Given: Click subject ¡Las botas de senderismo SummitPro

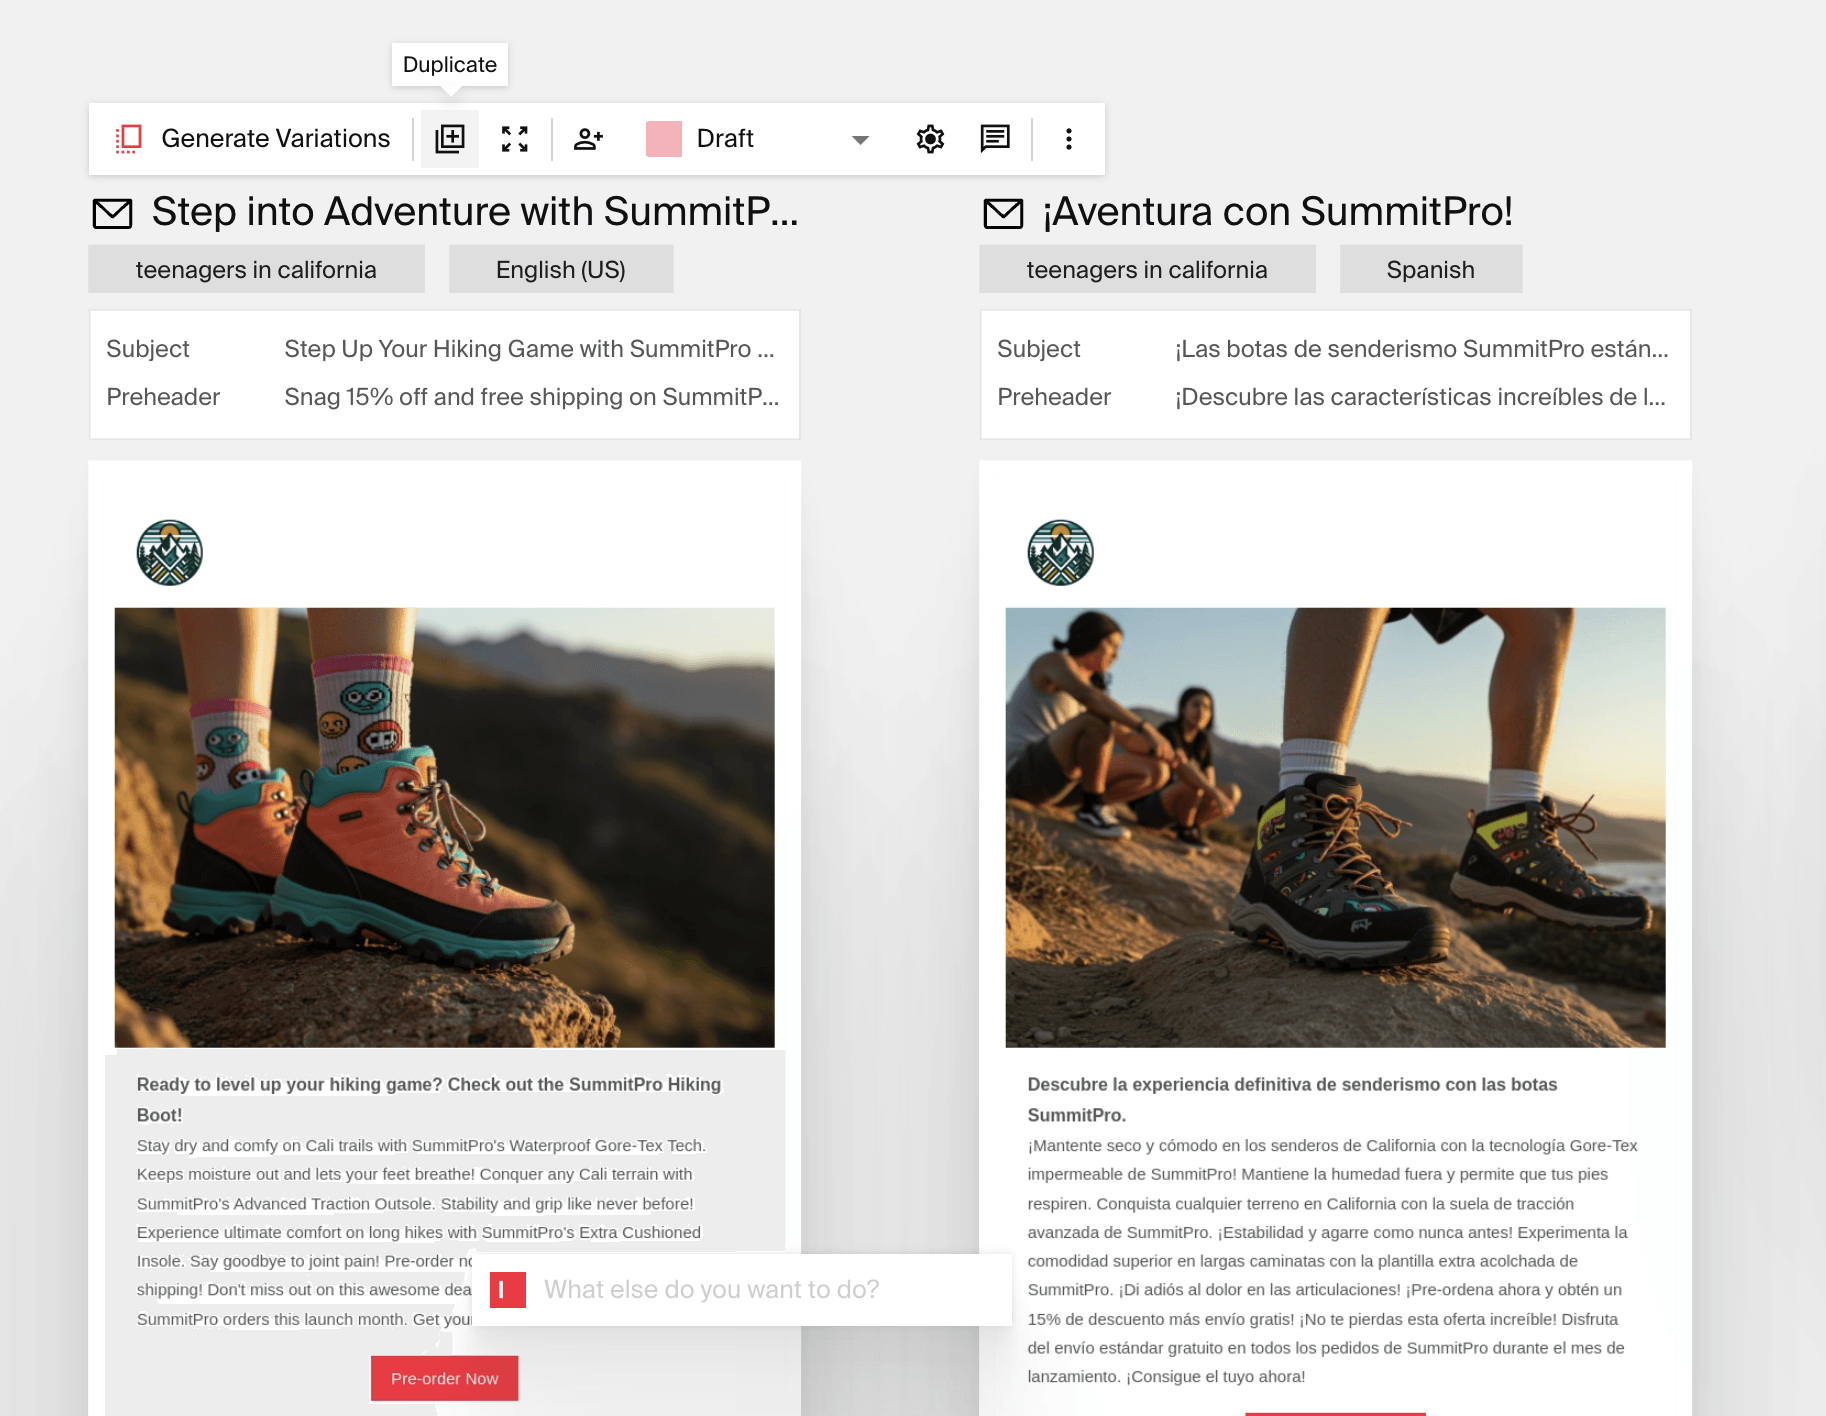Looking at the screenshot, I should tap(1421, 349).
